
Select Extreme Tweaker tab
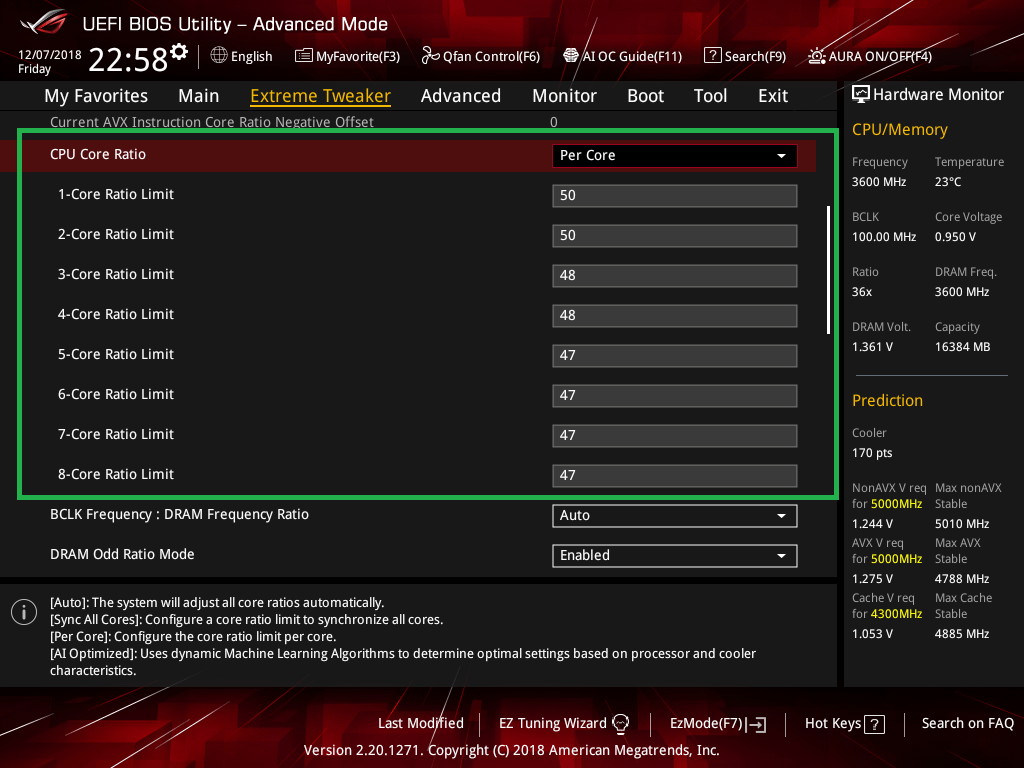320,96
